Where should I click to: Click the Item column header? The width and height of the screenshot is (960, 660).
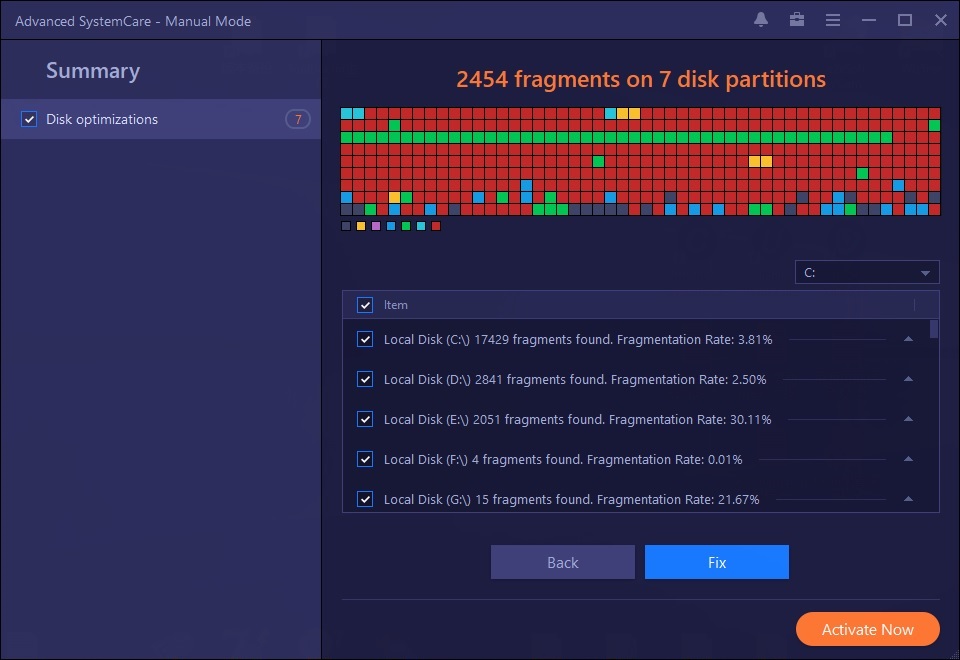[396, 305]
